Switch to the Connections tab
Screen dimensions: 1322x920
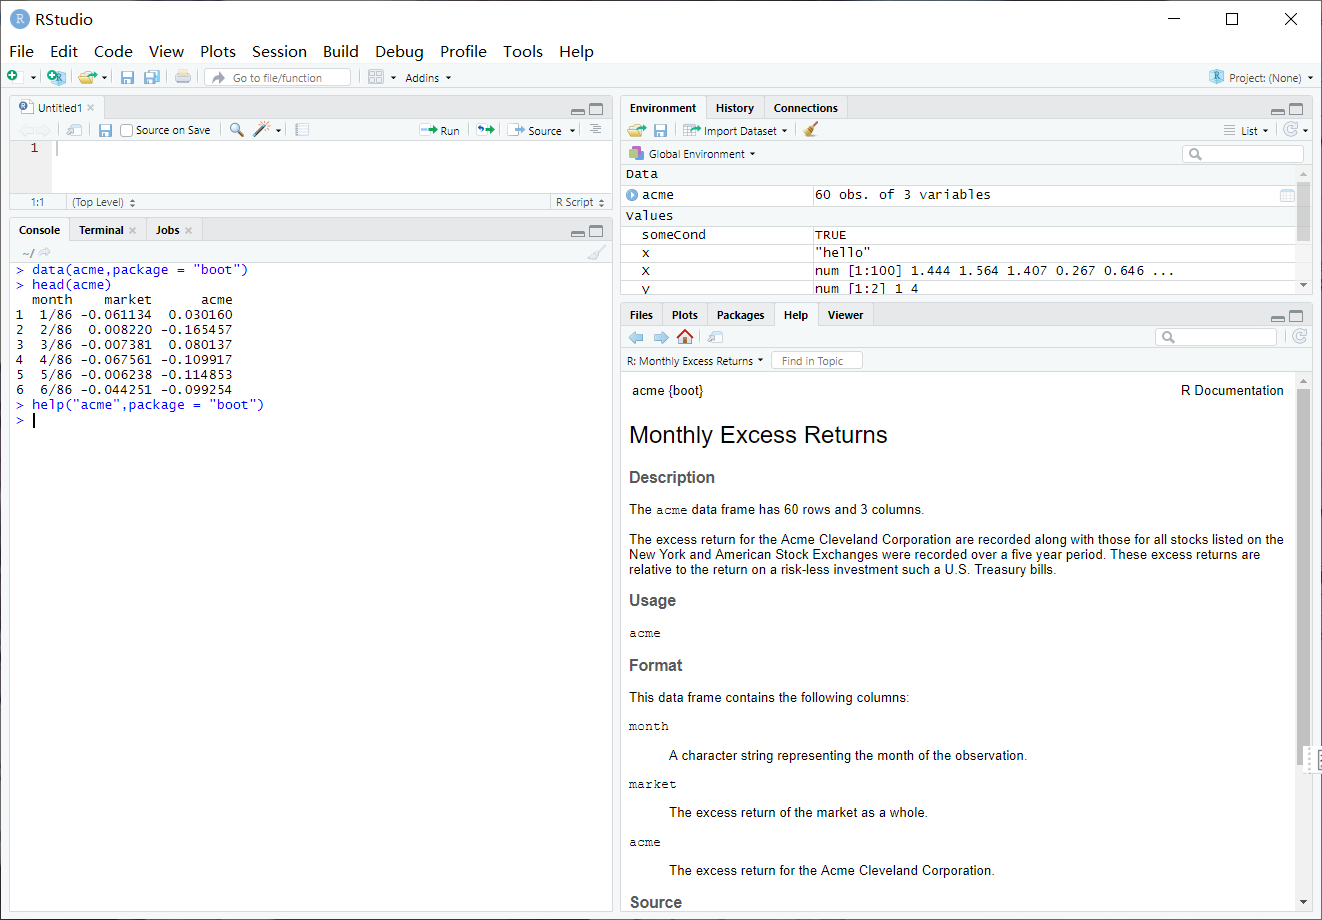(806, 108)
